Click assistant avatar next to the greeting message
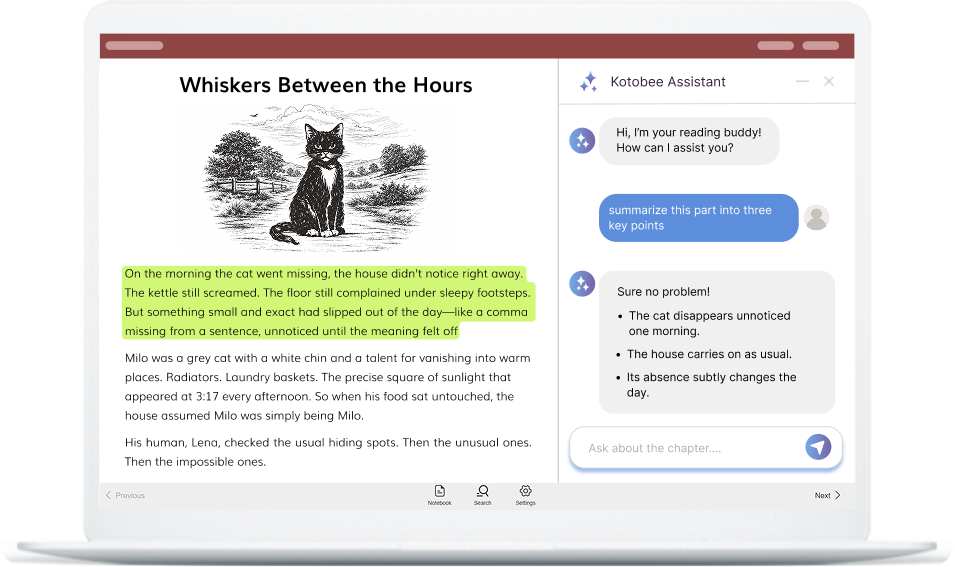The width and height of the screenshot is (955, 567). [x=581, y=141]
